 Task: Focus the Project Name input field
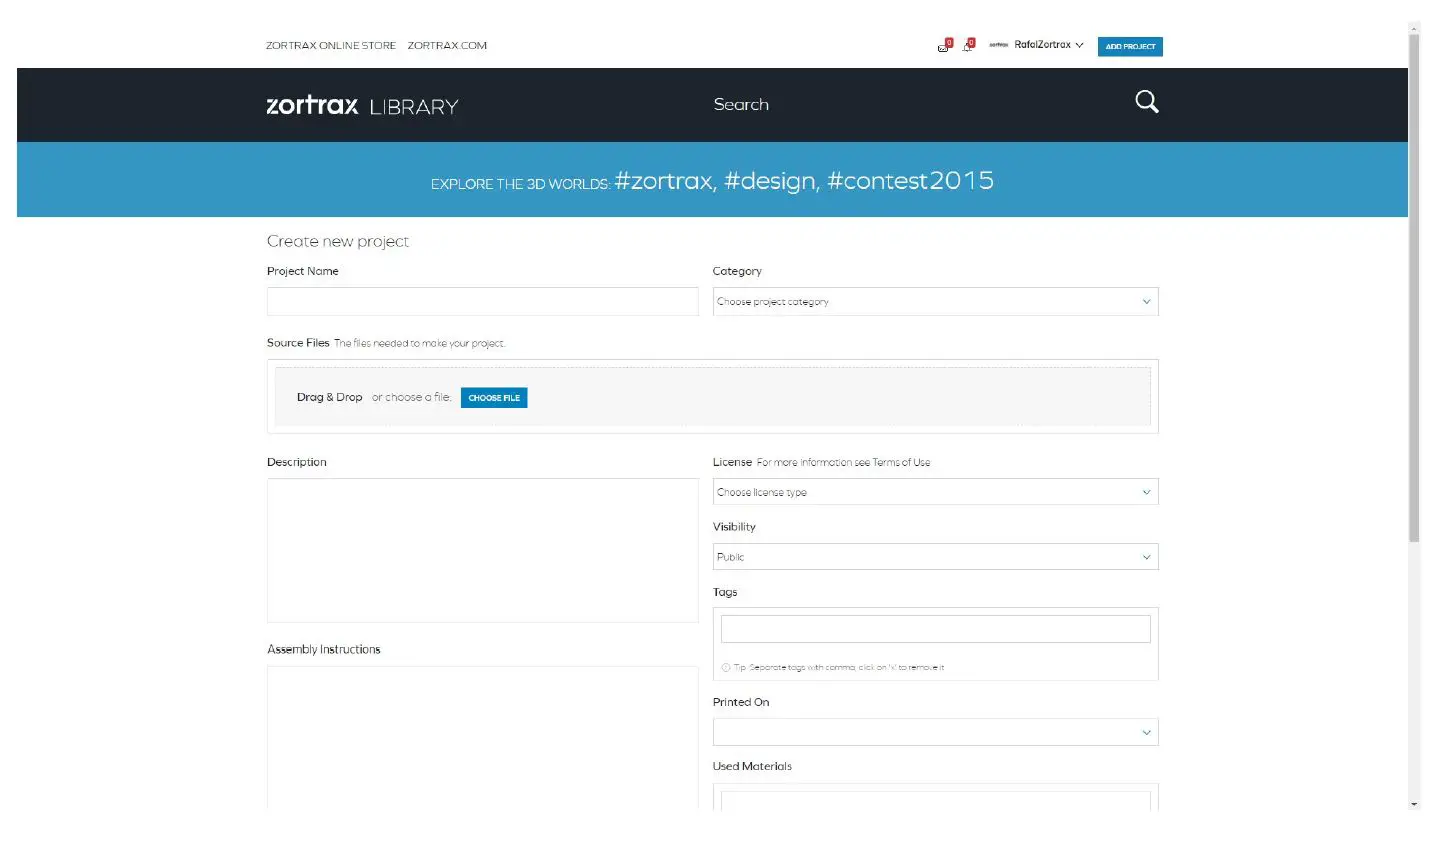482,302
